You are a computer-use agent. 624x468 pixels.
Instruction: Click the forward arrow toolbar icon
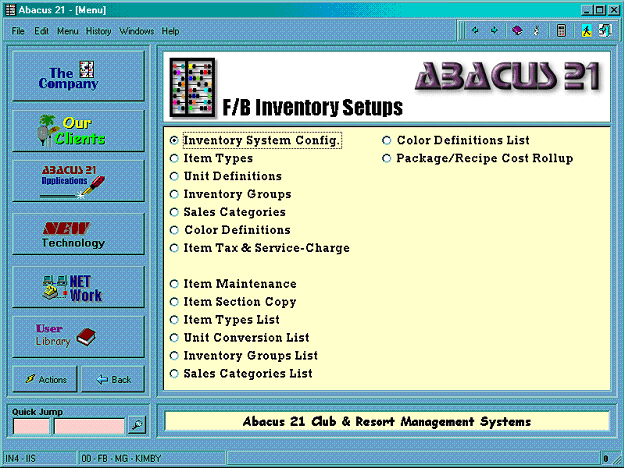click(494, 30)
